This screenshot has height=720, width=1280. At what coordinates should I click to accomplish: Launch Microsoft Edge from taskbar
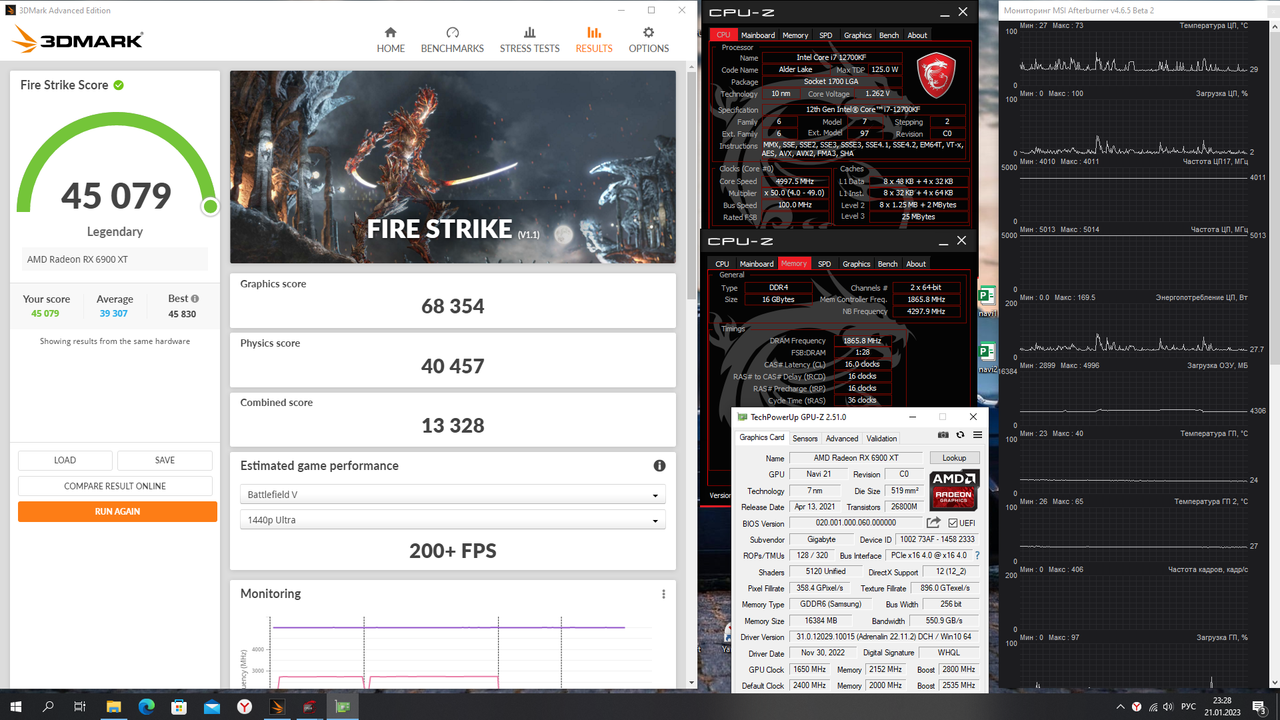[x=146, y=706]
